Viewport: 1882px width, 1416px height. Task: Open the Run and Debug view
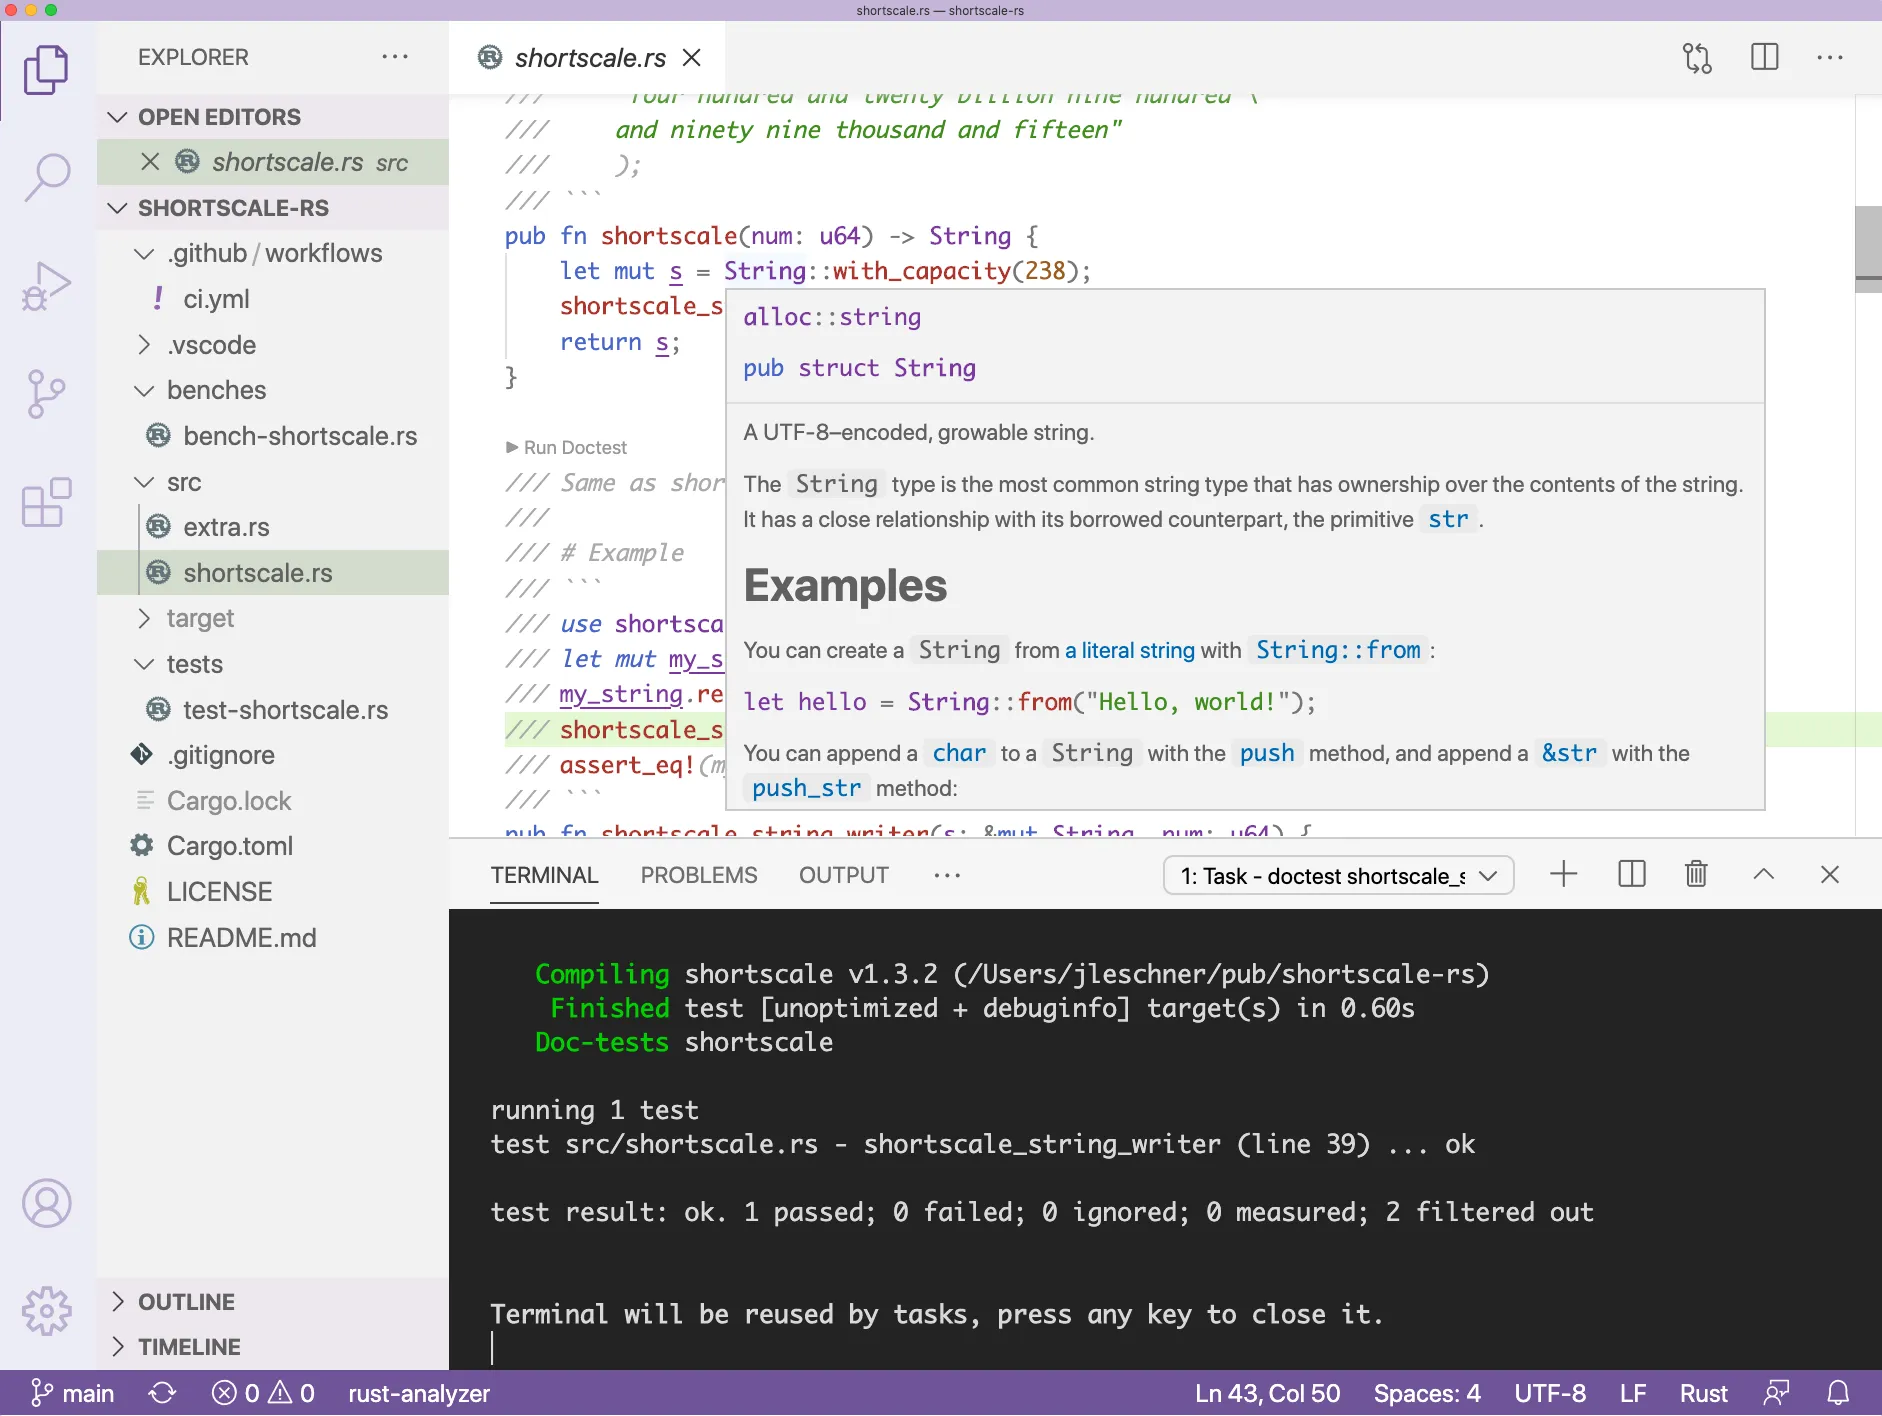[x=45, y=286]
